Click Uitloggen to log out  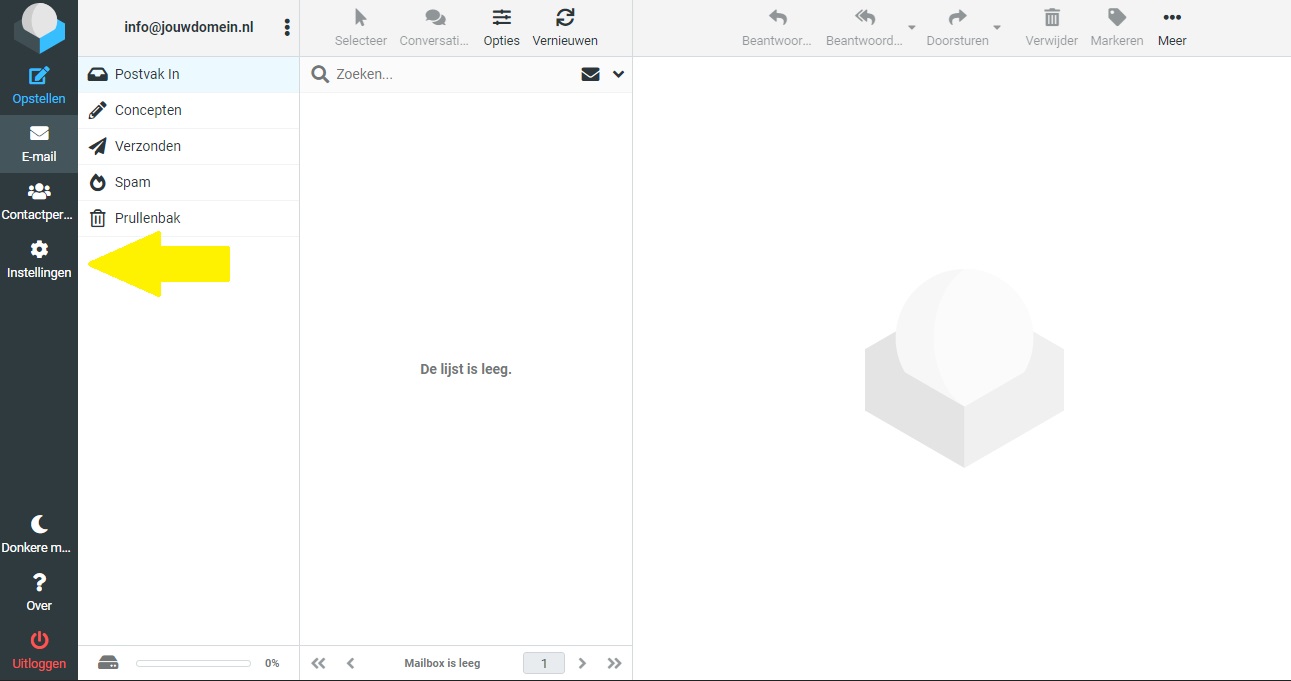[39, 650]
